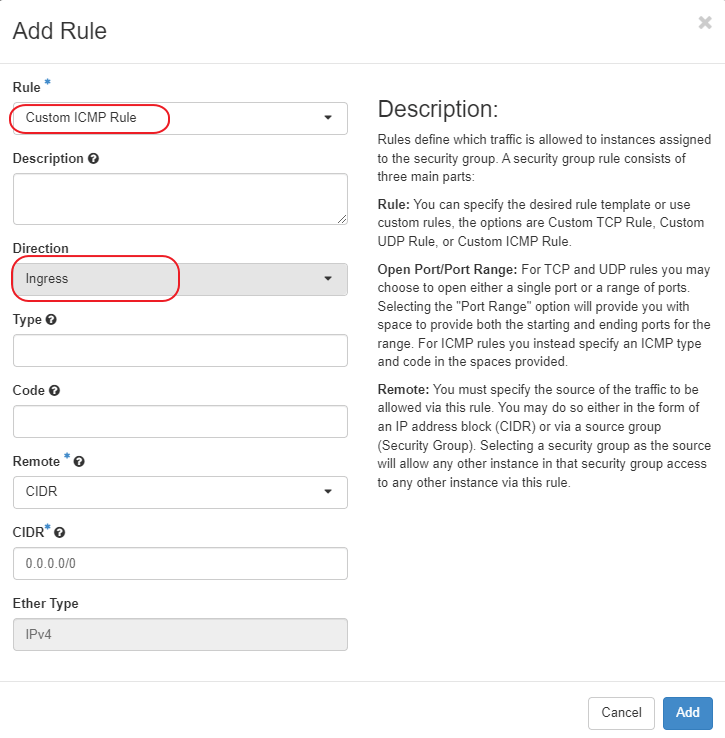Focus the ICMP Type input field
This screenshot has height=738, width=725.
180,350
